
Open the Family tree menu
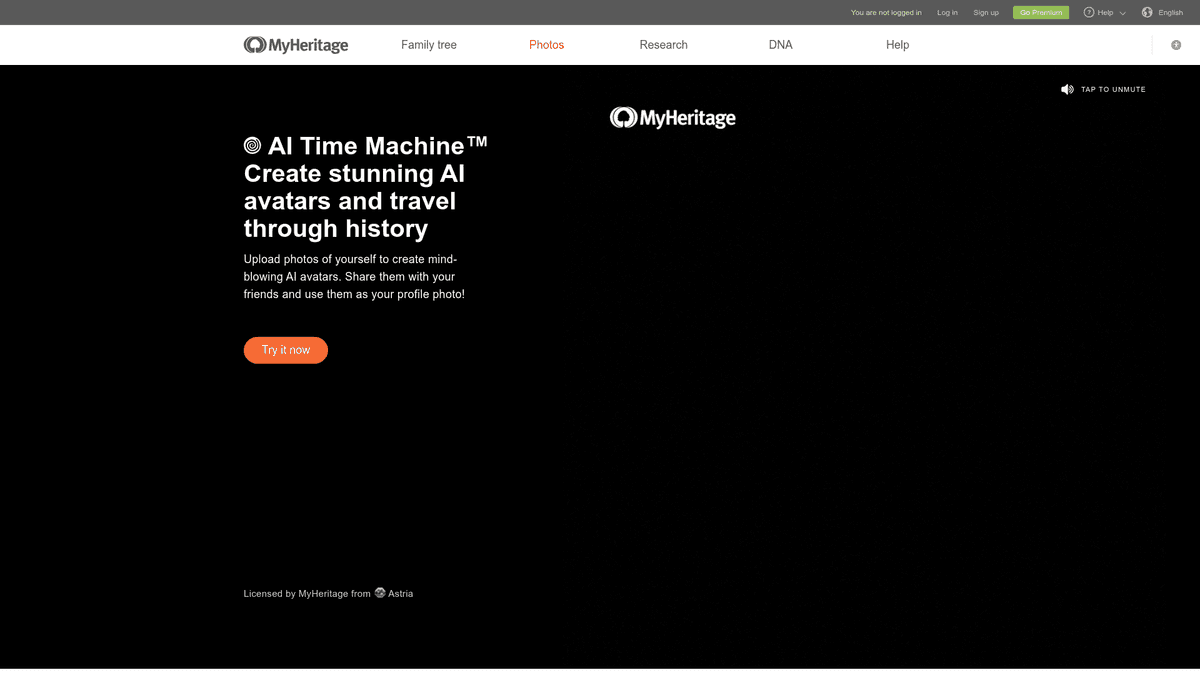coord(429,45)
